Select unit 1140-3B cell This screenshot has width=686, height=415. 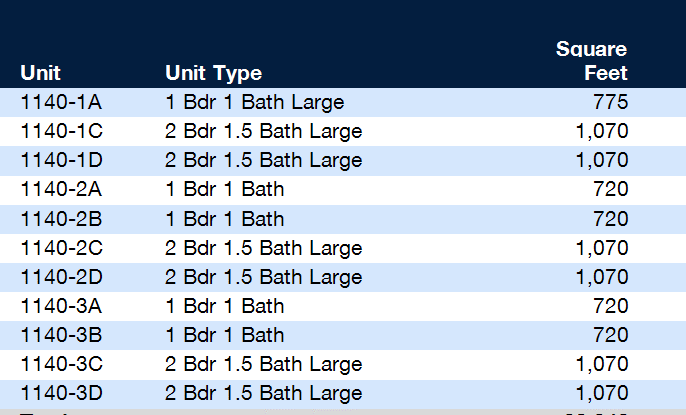[61, 335]
